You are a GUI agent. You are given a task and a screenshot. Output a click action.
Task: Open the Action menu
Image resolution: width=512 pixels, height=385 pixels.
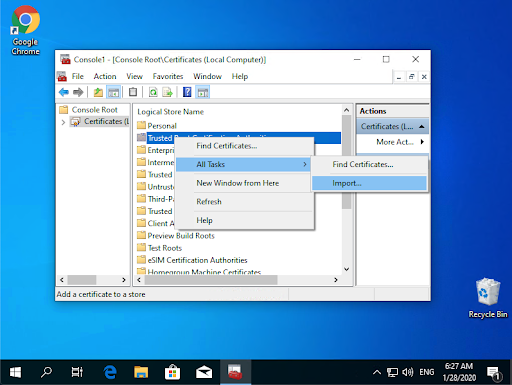click(105, 76)
